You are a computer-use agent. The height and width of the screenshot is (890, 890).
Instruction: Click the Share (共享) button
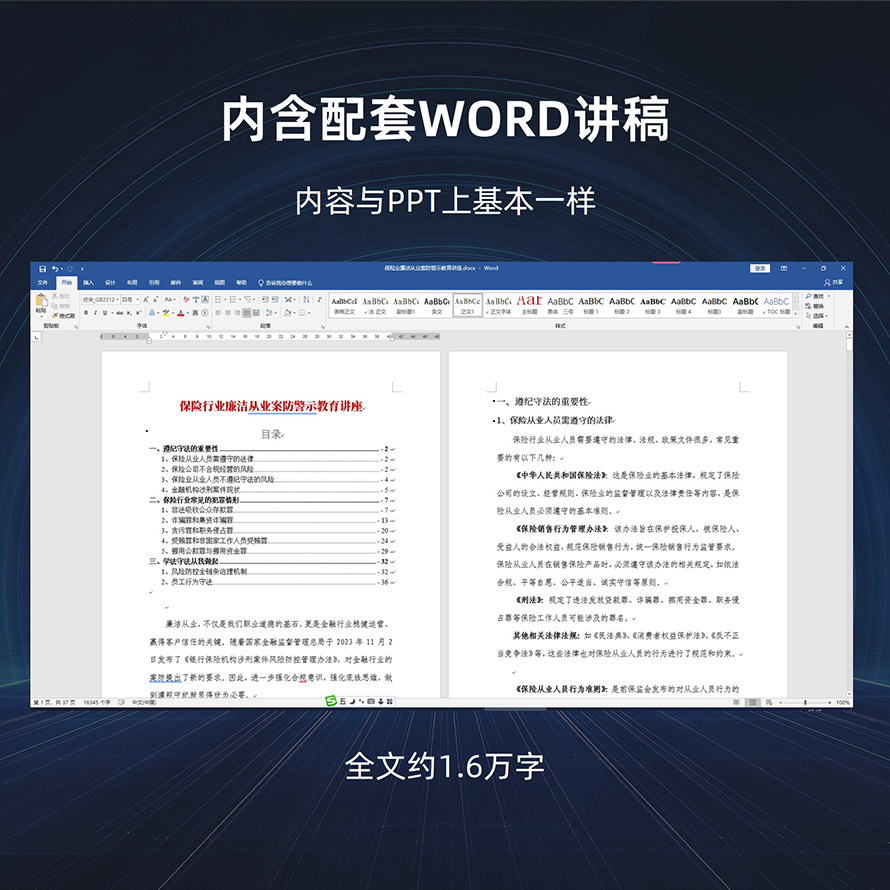coord(835,282)
